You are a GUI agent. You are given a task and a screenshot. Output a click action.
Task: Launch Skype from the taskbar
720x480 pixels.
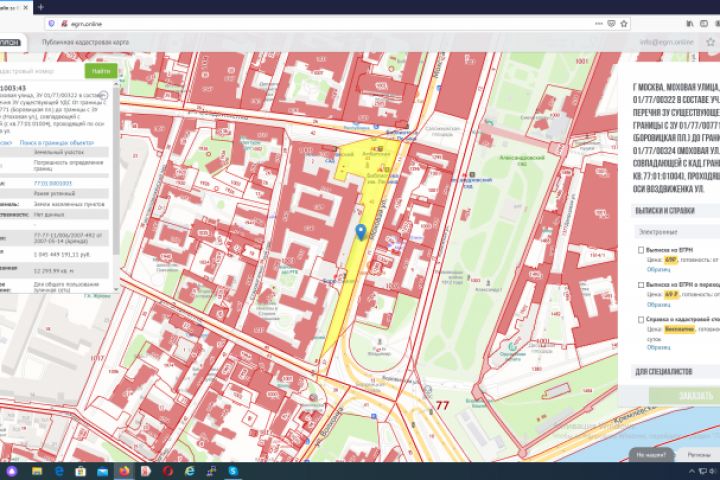coord(233,471)
